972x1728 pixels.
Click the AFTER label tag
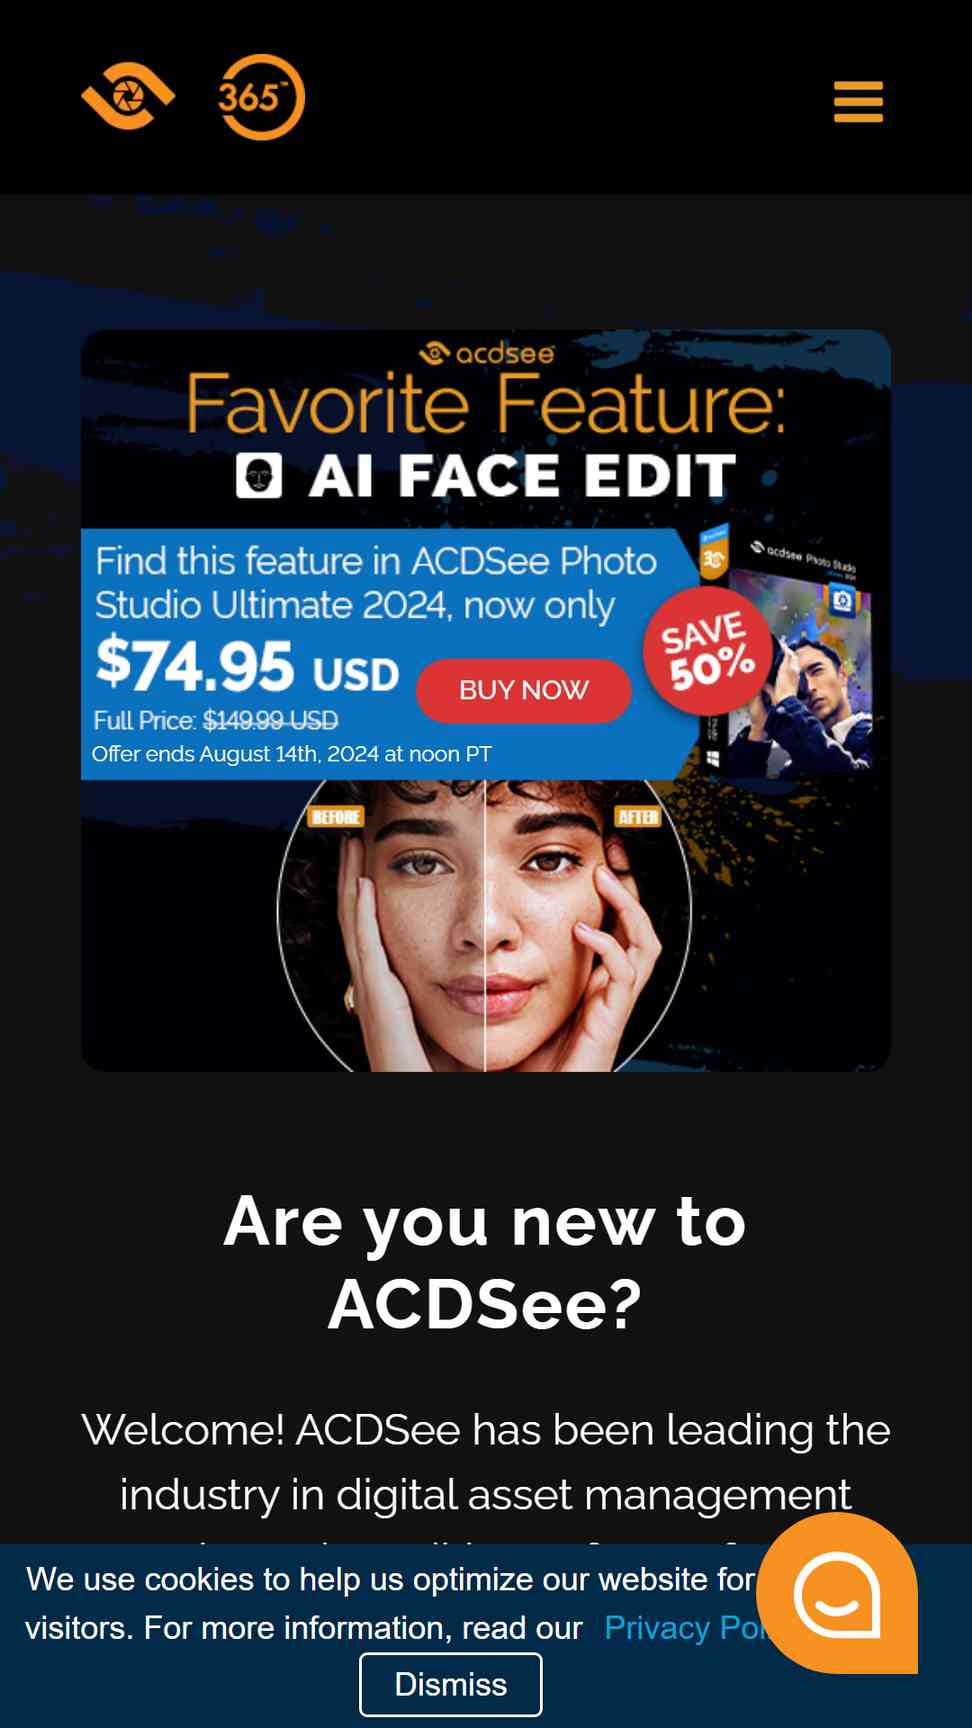click(638, 817)
